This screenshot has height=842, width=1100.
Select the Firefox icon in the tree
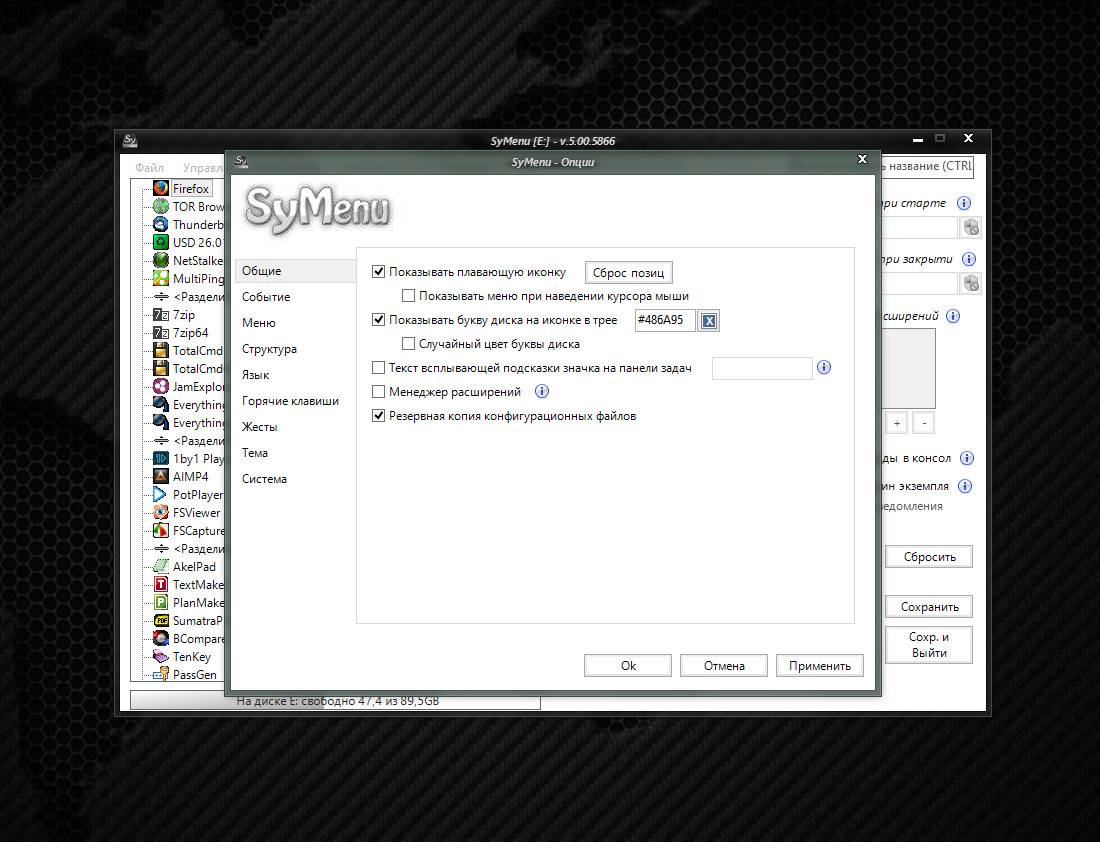point(161,188)
